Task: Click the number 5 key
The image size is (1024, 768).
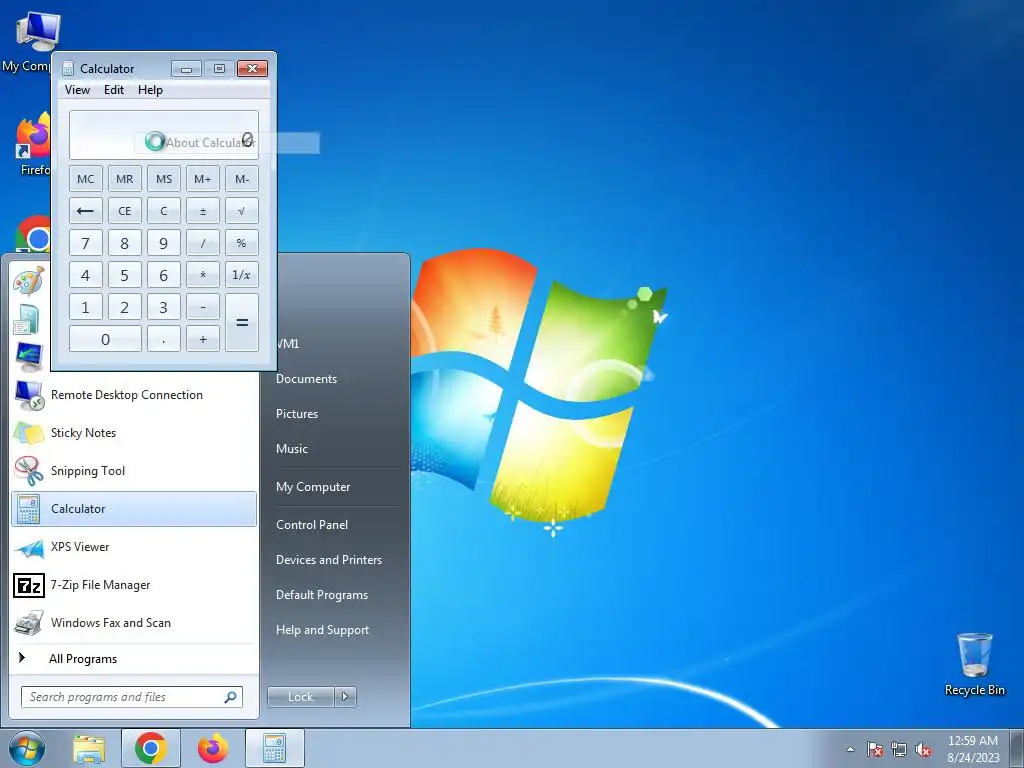Action: [x=125, y=275]
